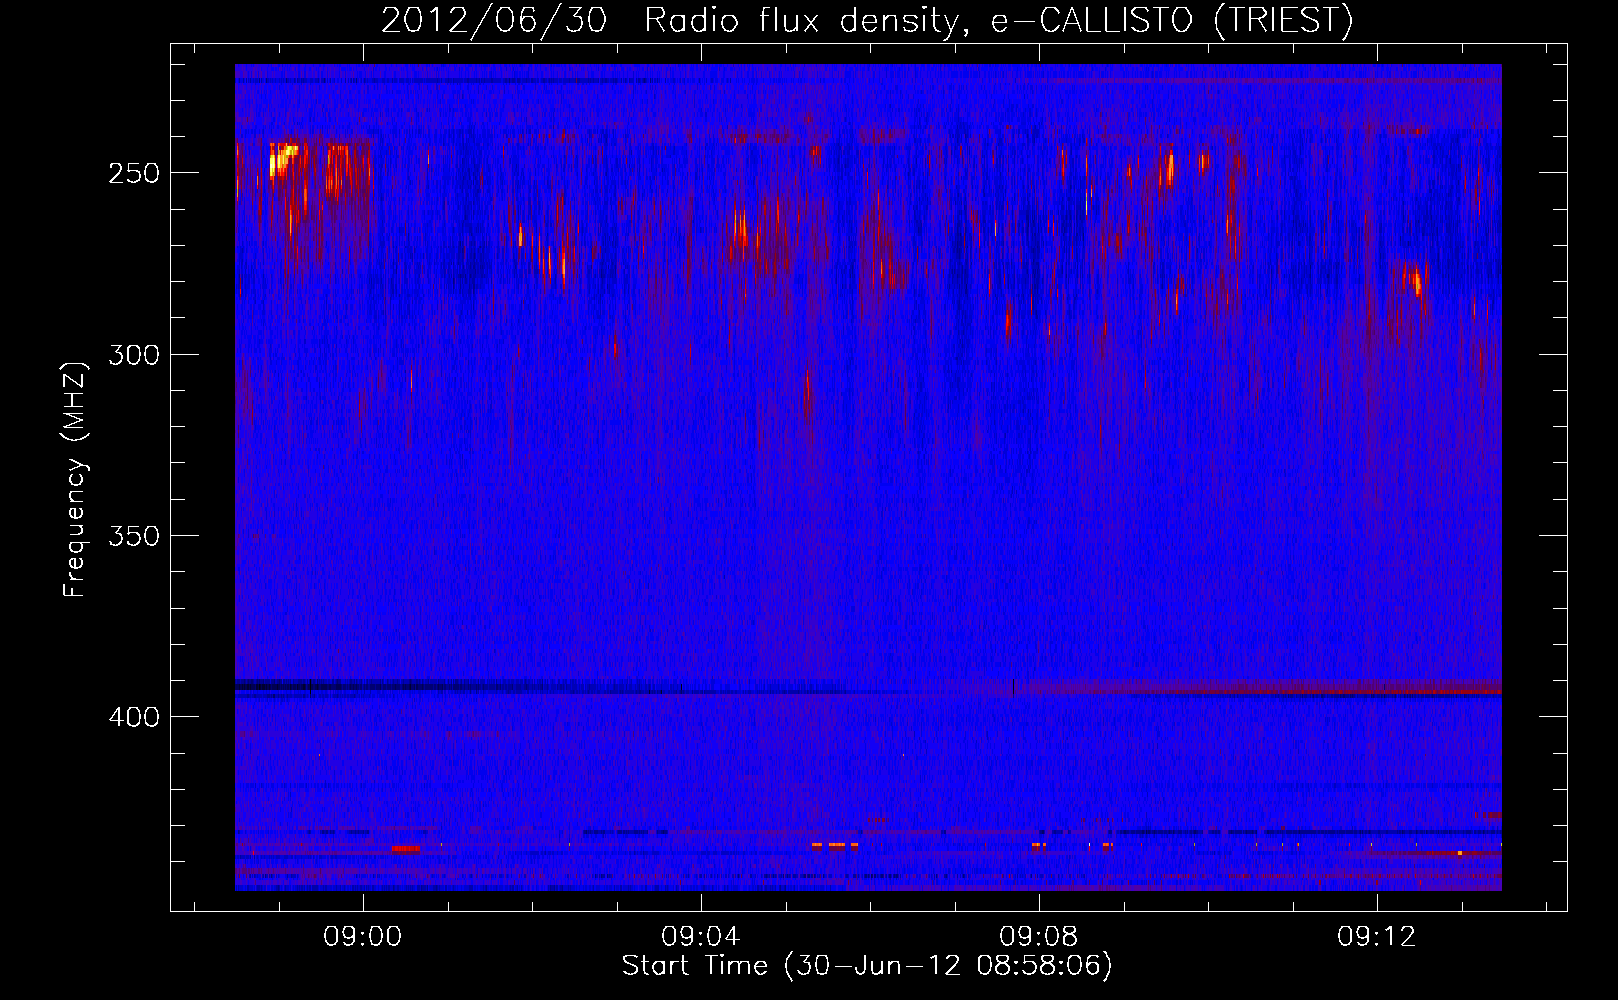Click the 09:04 time tick label
This screenshot has height=1000, width=1618.
(701, 937)
